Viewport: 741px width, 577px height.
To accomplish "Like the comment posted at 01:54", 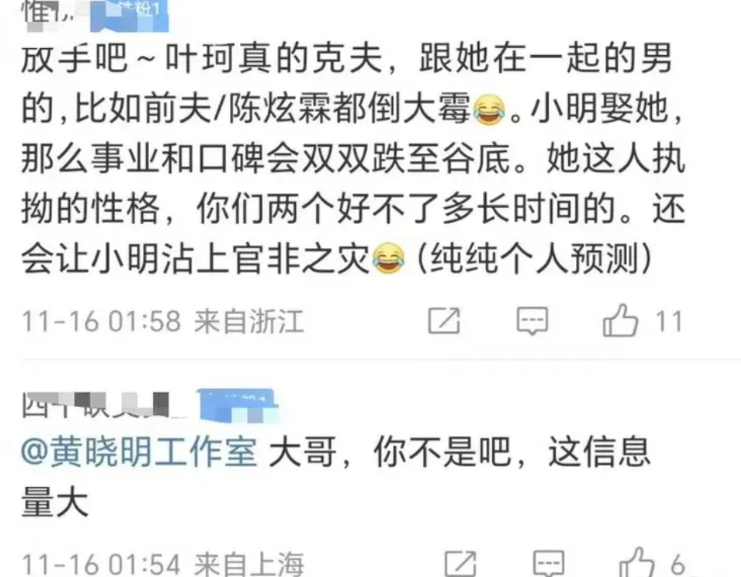I will coord(637,562).
